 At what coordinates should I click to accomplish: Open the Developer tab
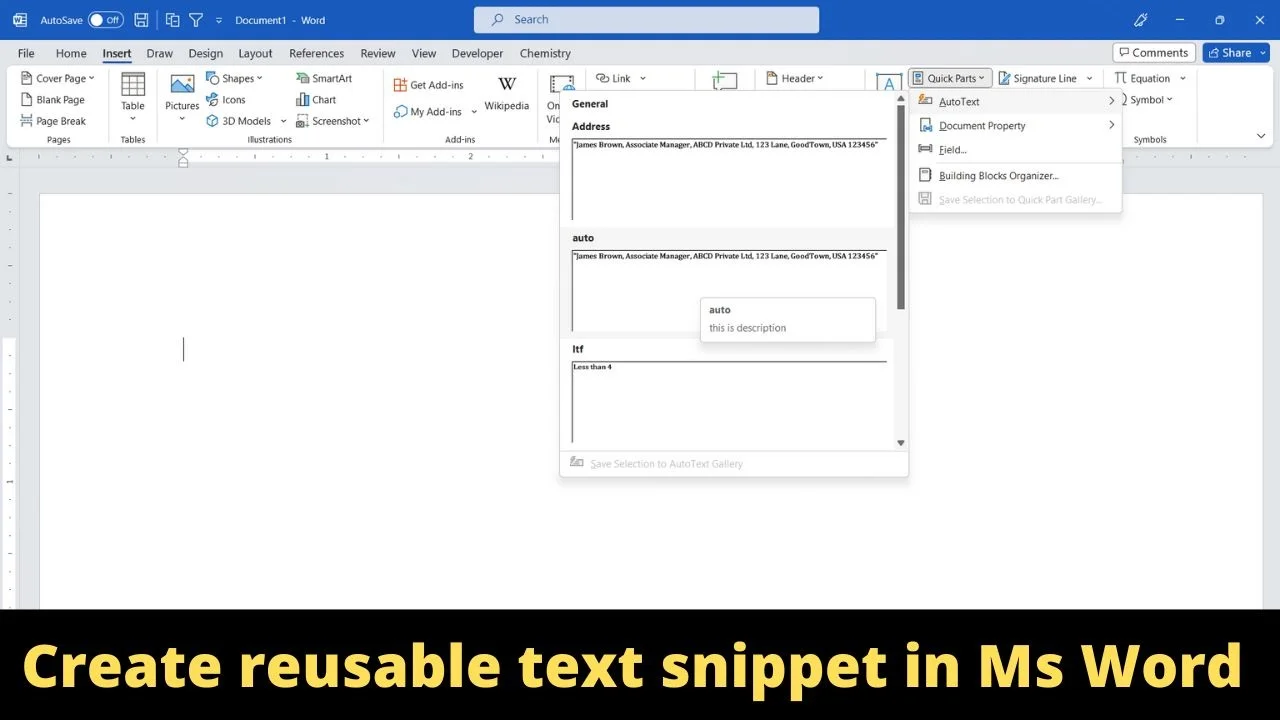(477, 54)
